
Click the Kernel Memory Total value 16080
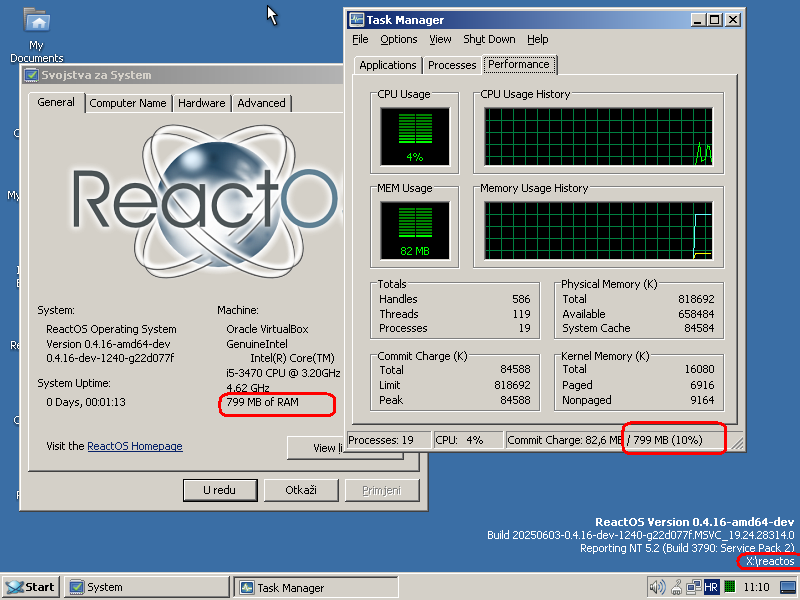pos(699,369)
